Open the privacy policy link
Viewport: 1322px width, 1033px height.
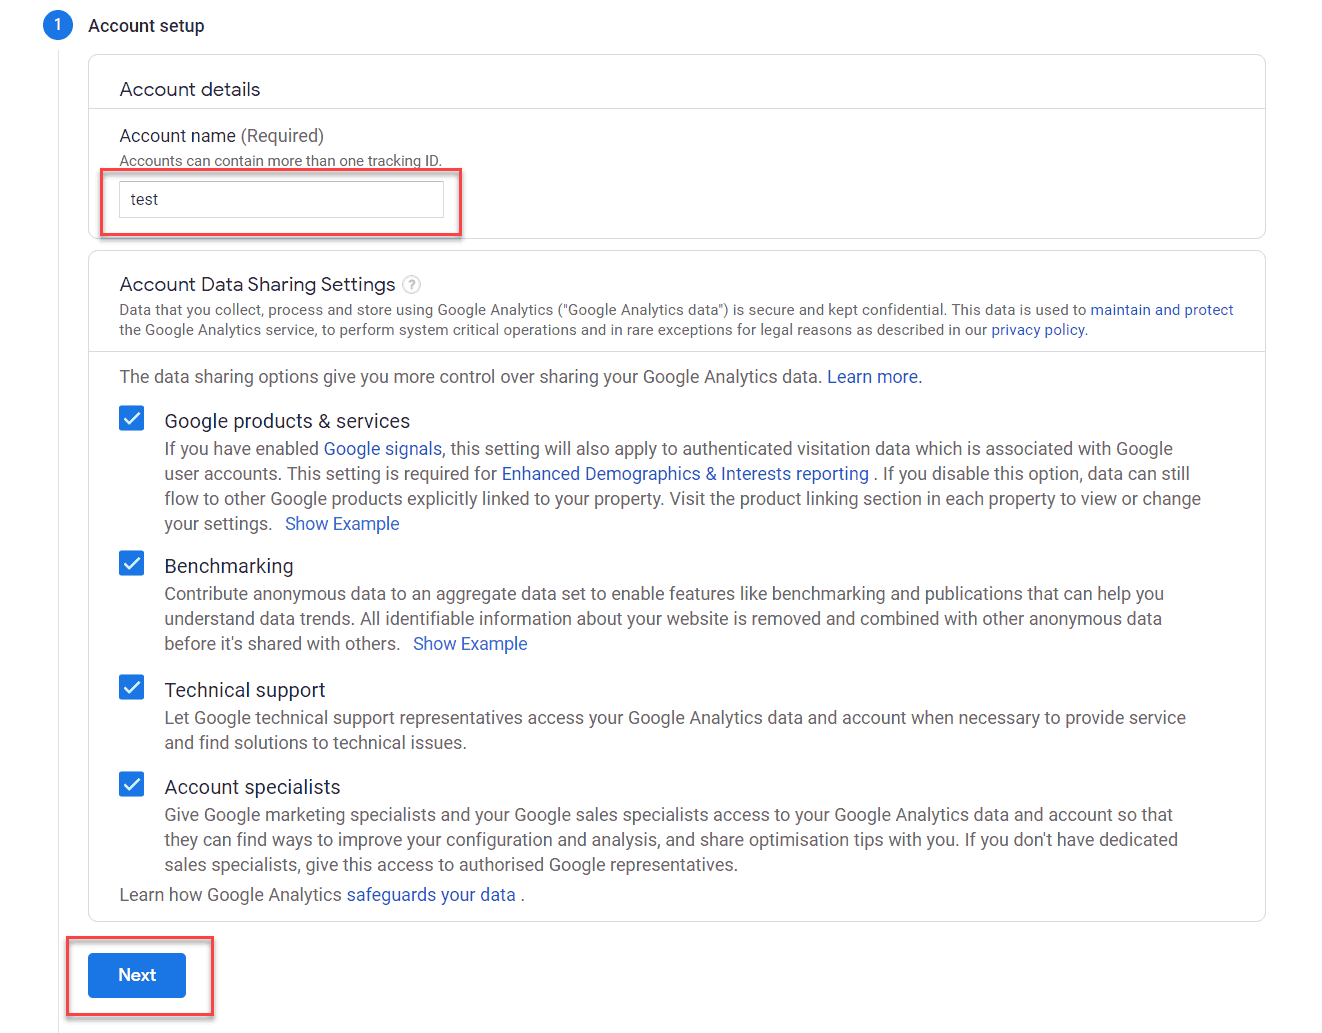pos(1038,330)
